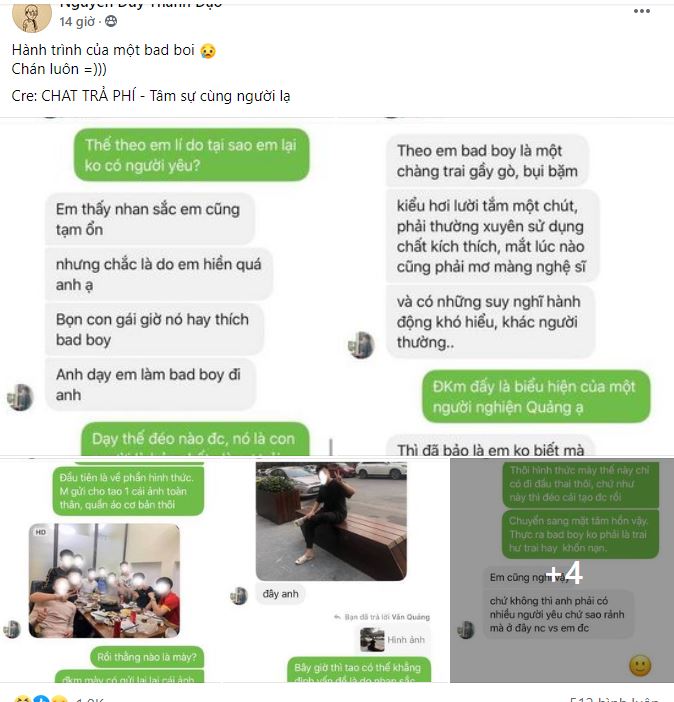Open the '14 giờ' post timestamp link
The image size is (674, 702).
coord(77,21)
